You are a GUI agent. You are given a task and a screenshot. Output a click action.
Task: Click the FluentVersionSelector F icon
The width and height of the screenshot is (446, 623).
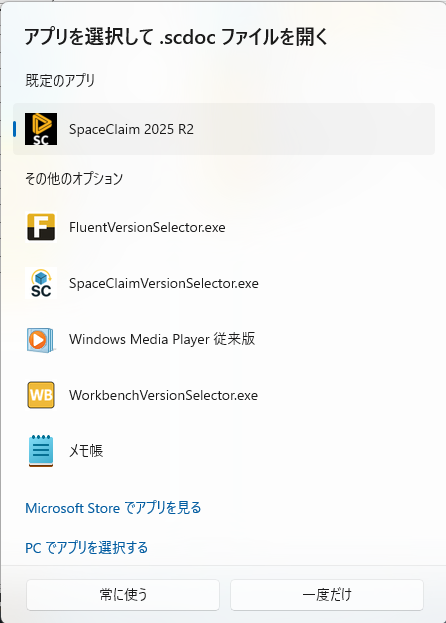(x=41, y=227)
